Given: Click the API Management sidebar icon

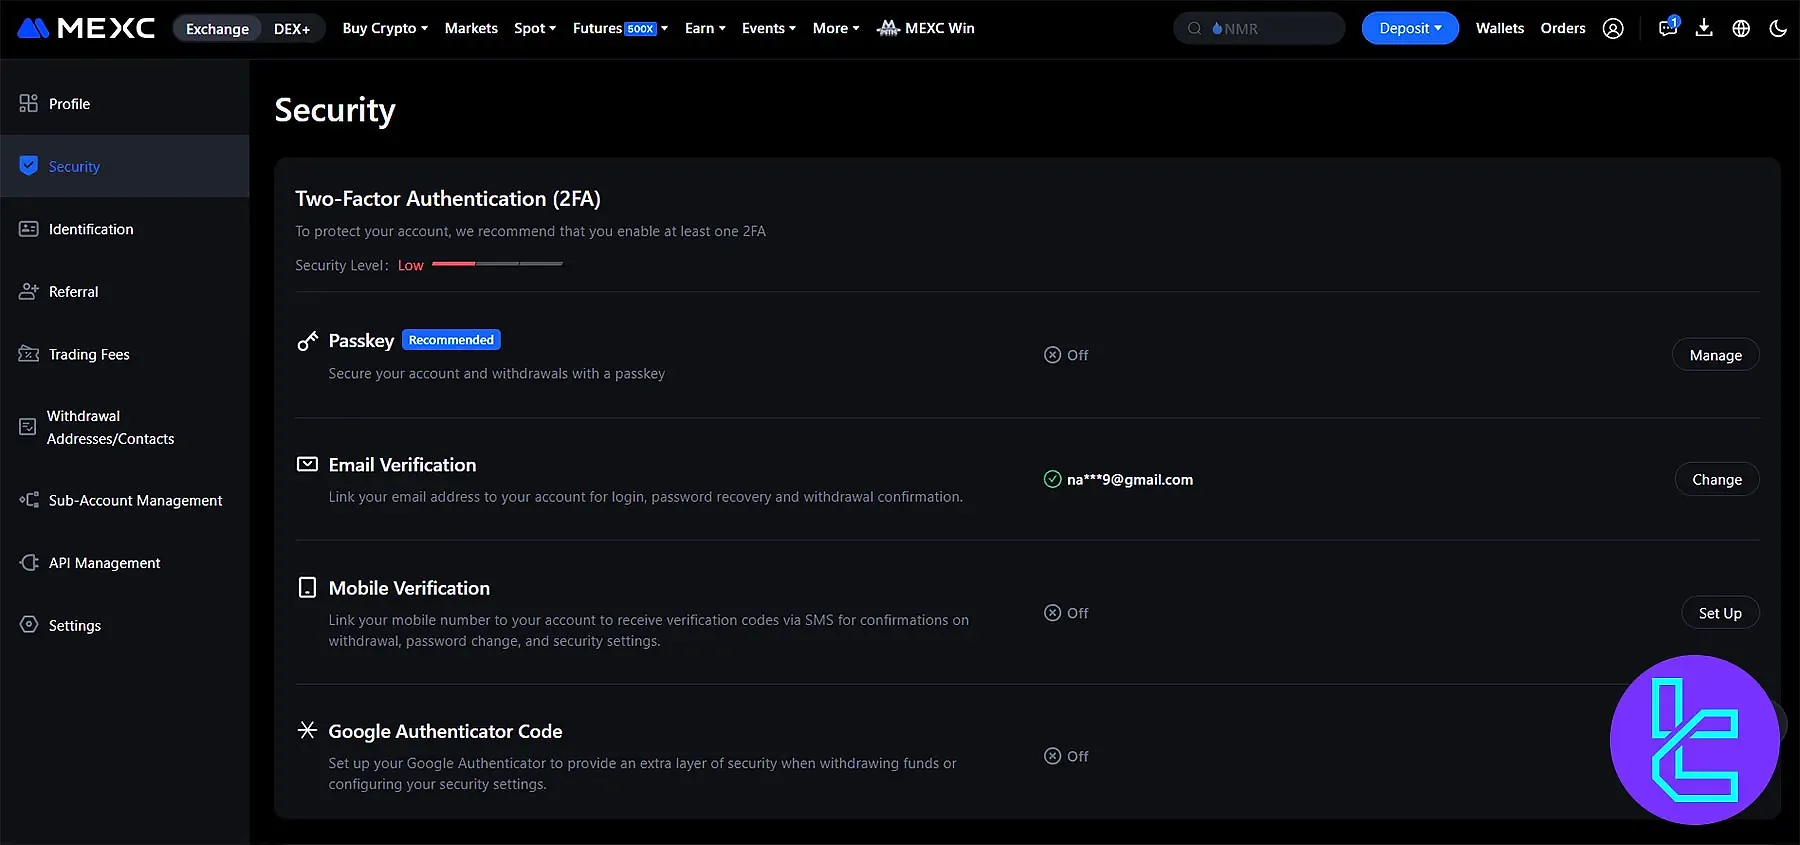Looking at the screenshot, I should pos(29,563).
